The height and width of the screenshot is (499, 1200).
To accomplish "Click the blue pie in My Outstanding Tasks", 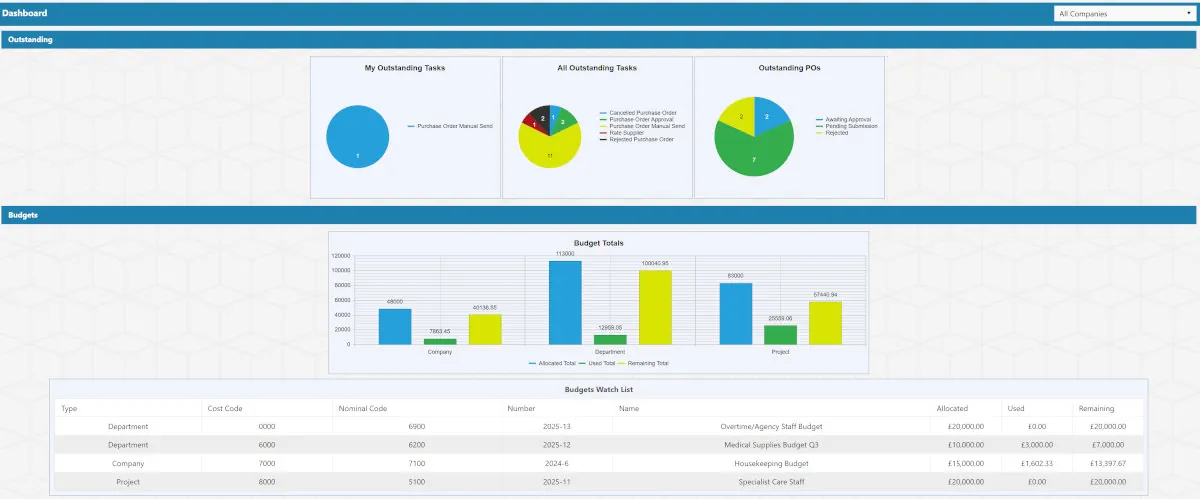I will (x=358, y=136).
